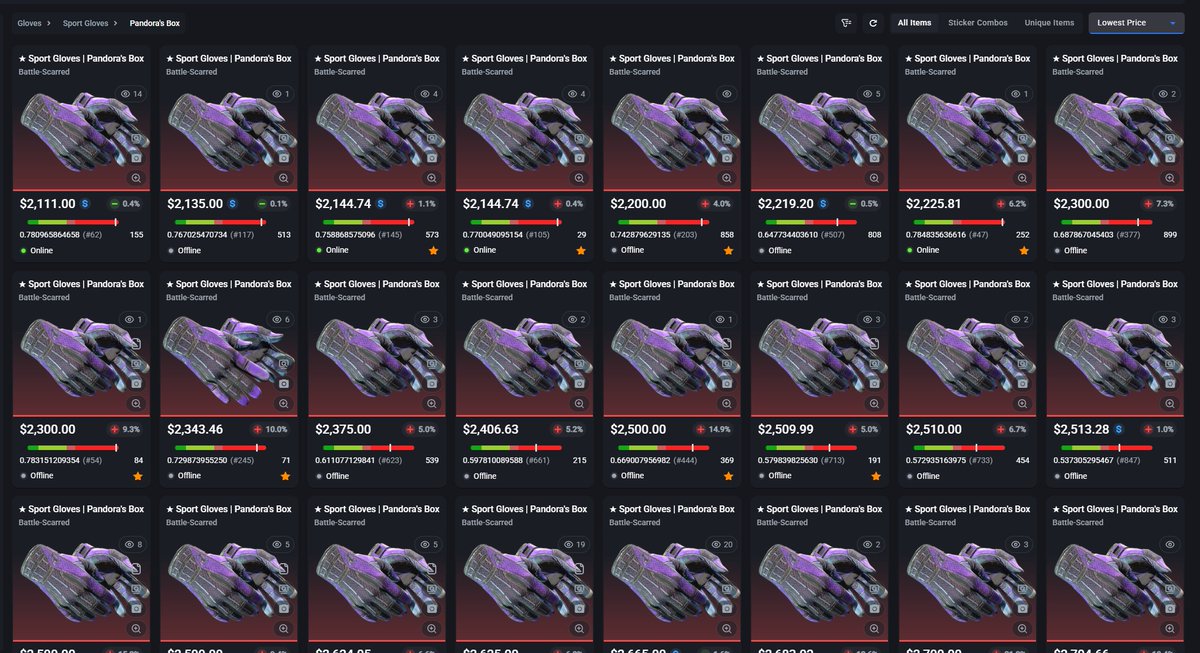Click float value 0.537305295467
Screen dimensions: 1200x653
(1082, 461)
